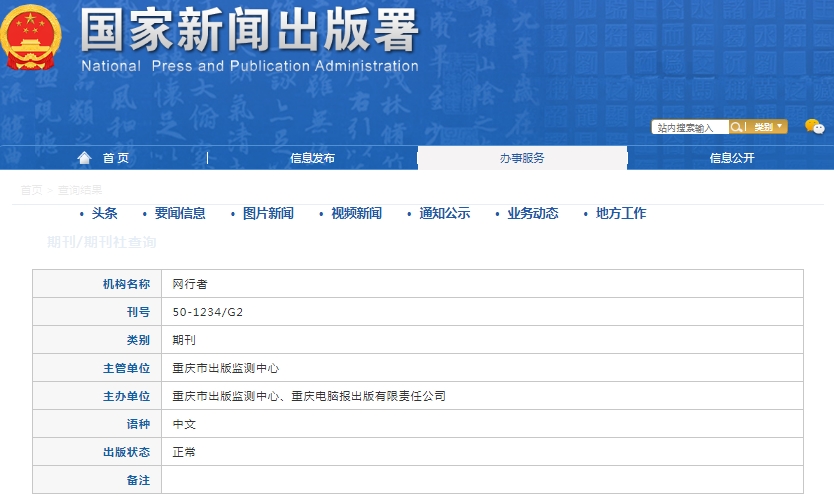Click the 国家新闻出版署 site title
Image resolution: width=834 pixels, height=498 pixels.
click(x=249, y=32)
